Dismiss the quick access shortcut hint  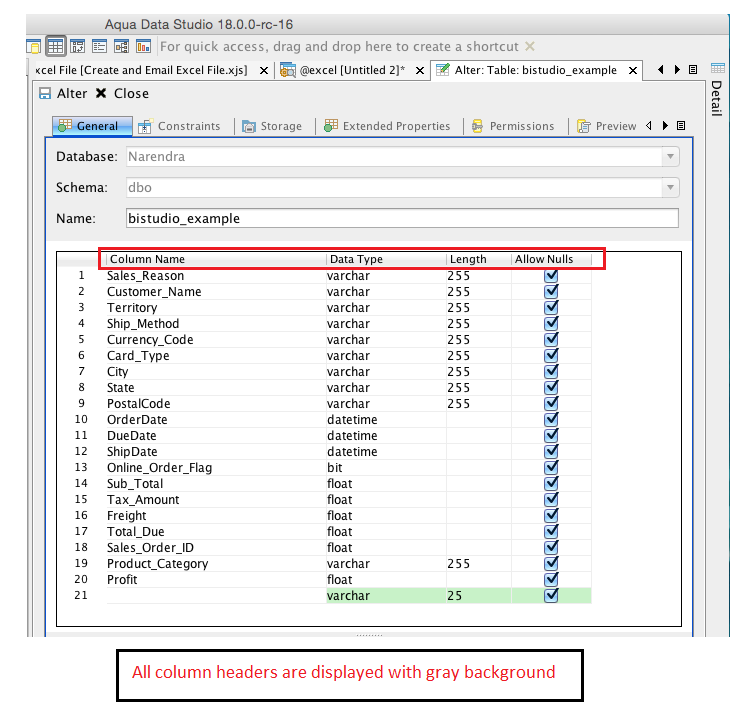click(530, 47)
